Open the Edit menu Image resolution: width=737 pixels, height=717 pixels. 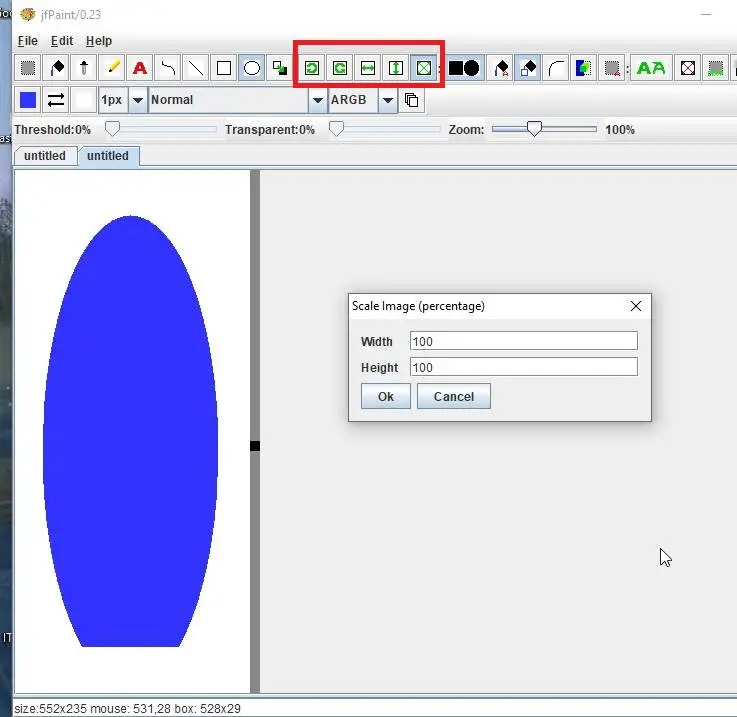62,41
